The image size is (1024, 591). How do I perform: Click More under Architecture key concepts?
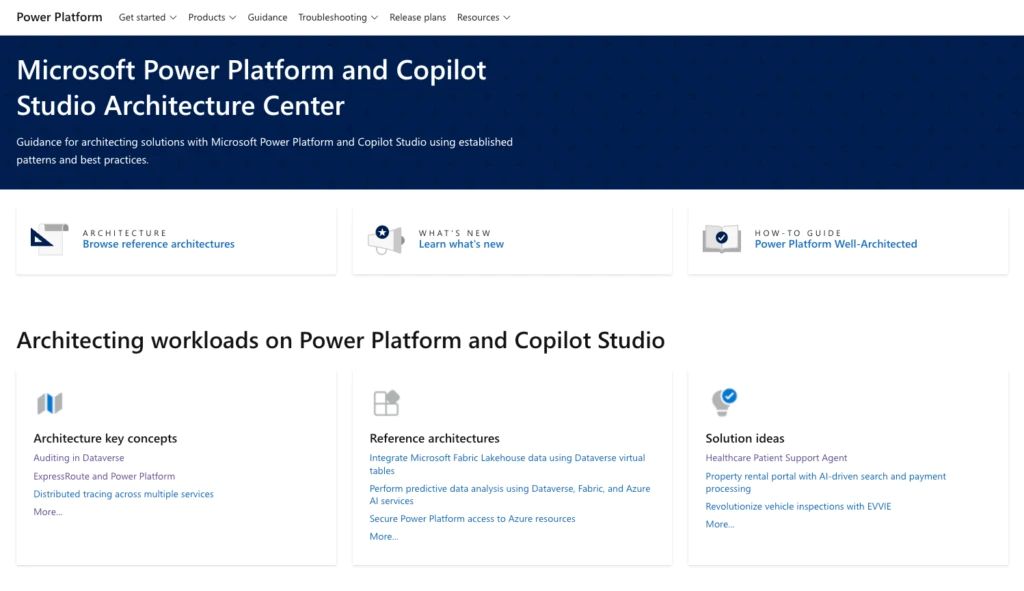(x=48, y=512)
